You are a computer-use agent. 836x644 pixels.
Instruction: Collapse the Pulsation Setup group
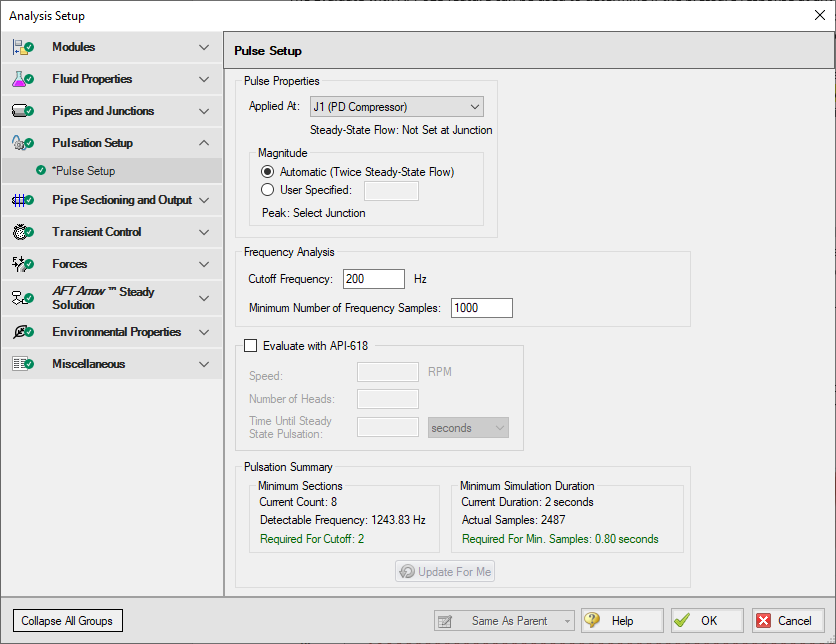204,143
